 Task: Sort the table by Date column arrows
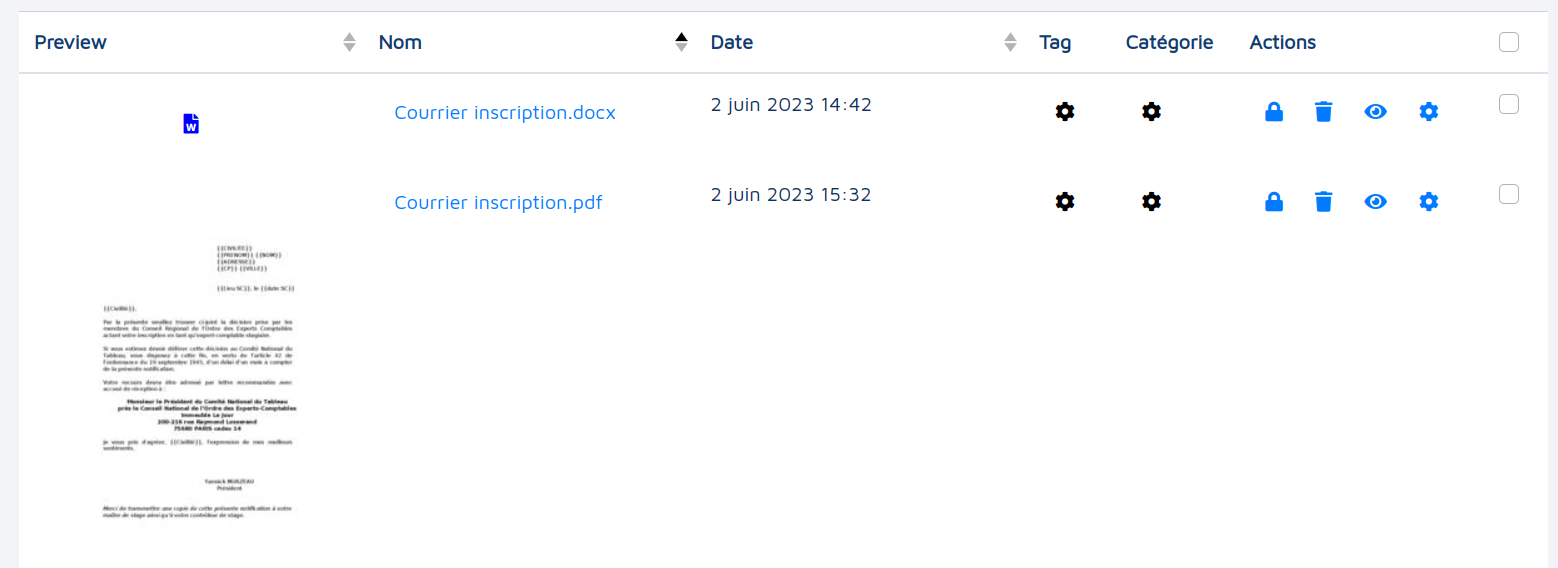[x=1010, y=42]
